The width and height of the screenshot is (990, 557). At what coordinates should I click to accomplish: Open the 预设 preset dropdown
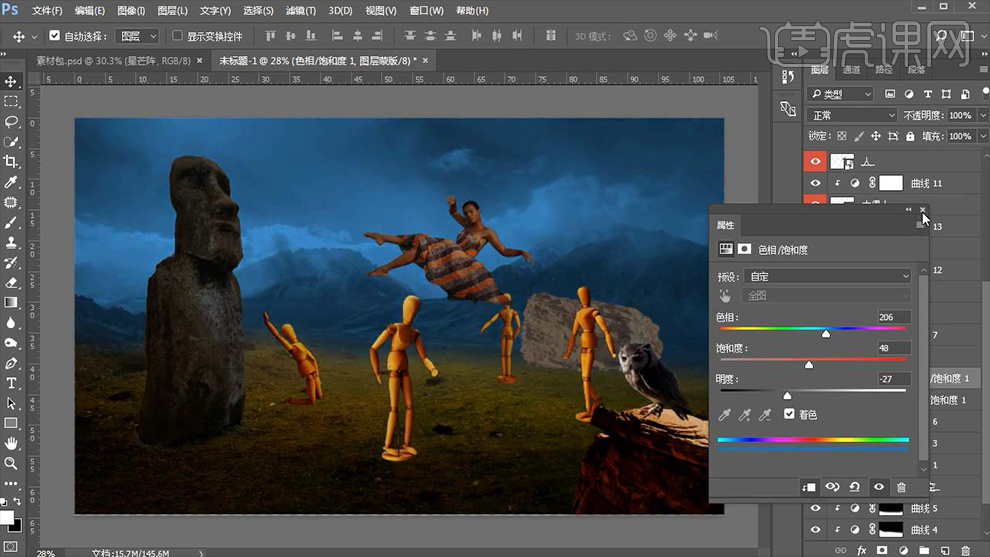(828, 277)
